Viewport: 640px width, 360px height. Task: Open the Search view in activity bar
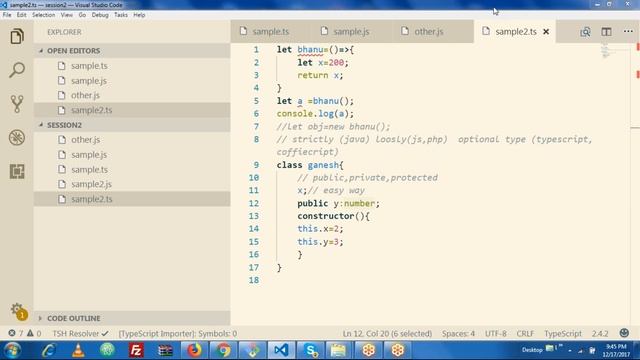pos(17,70)
